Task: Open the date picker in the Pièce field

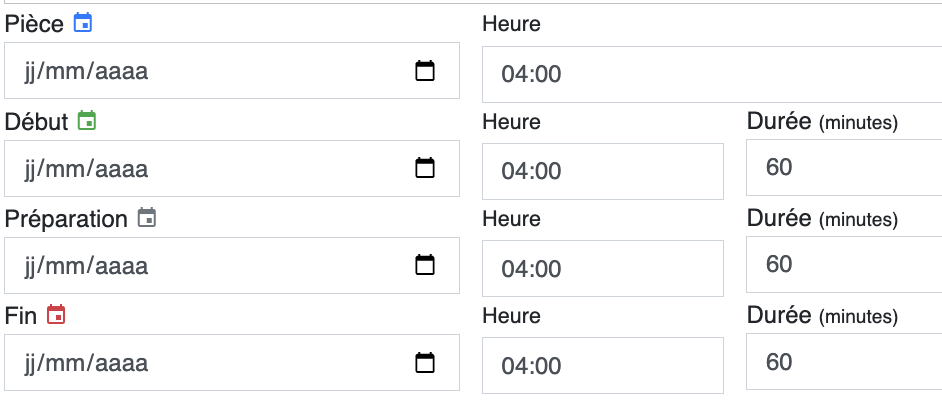Action: coord(425,71)
